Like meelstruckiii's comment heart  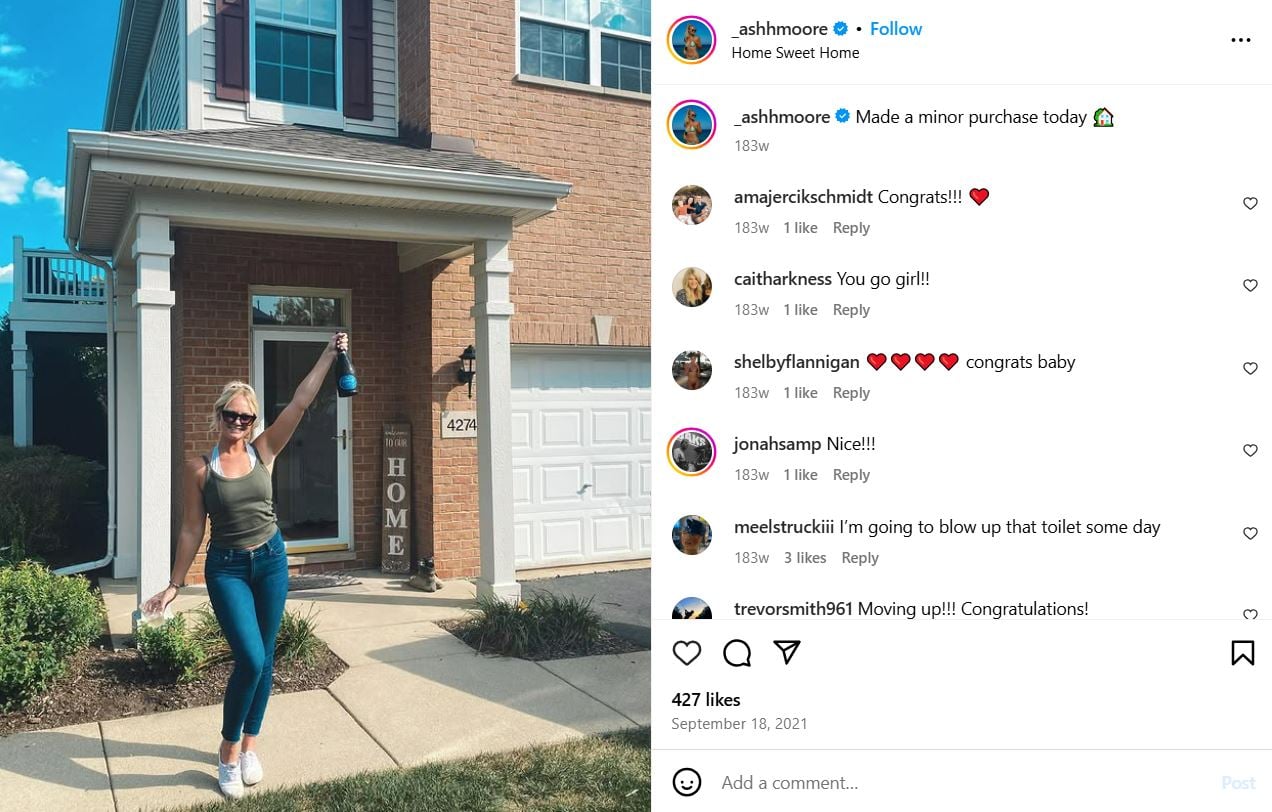click(1250, 534)
